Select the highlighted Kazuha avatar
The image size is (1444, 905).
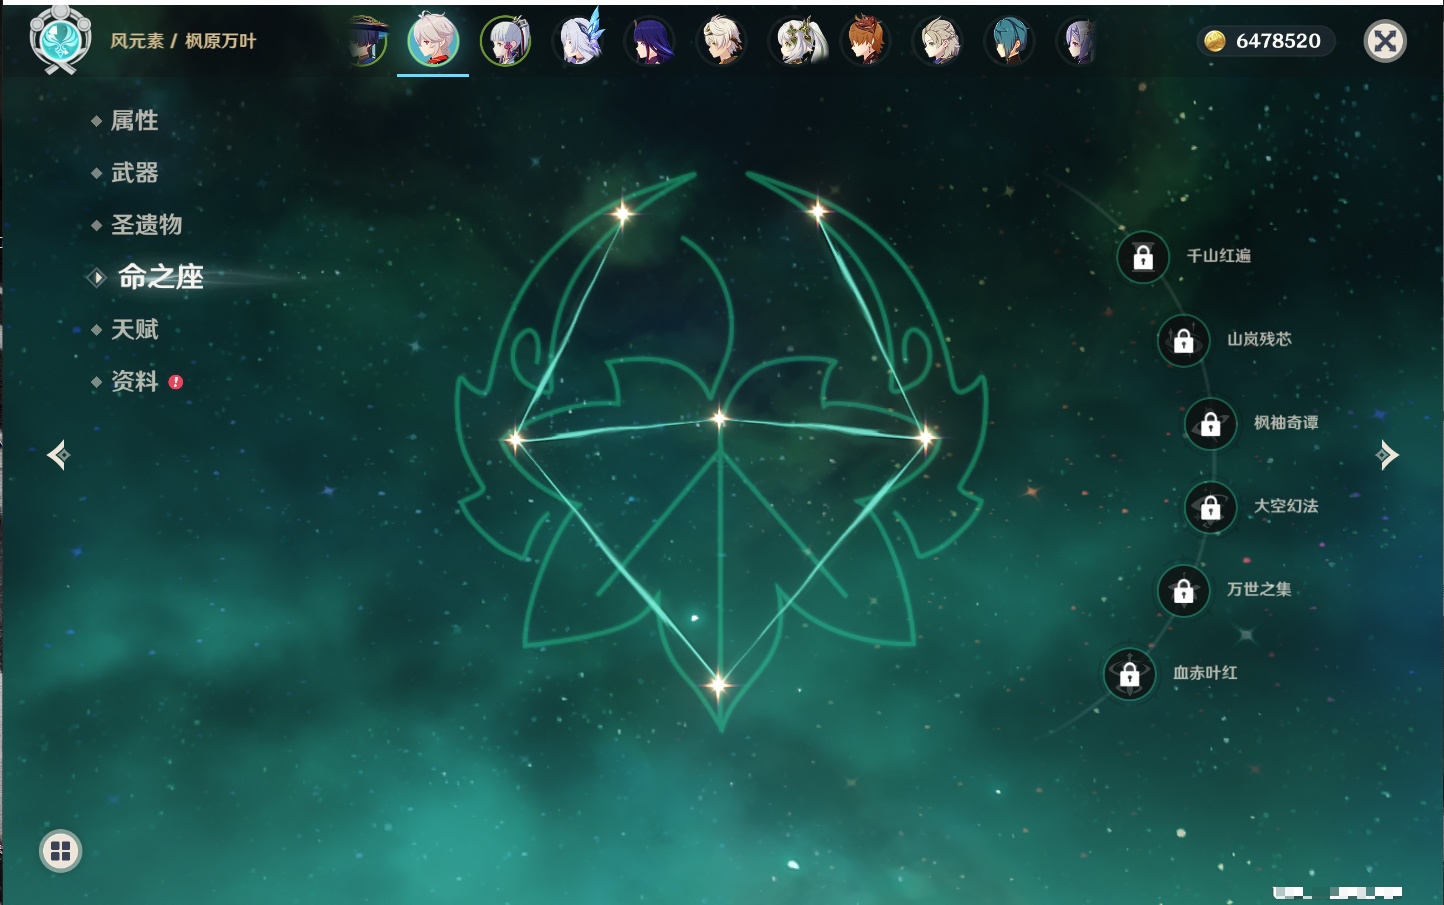click(433, 41)
